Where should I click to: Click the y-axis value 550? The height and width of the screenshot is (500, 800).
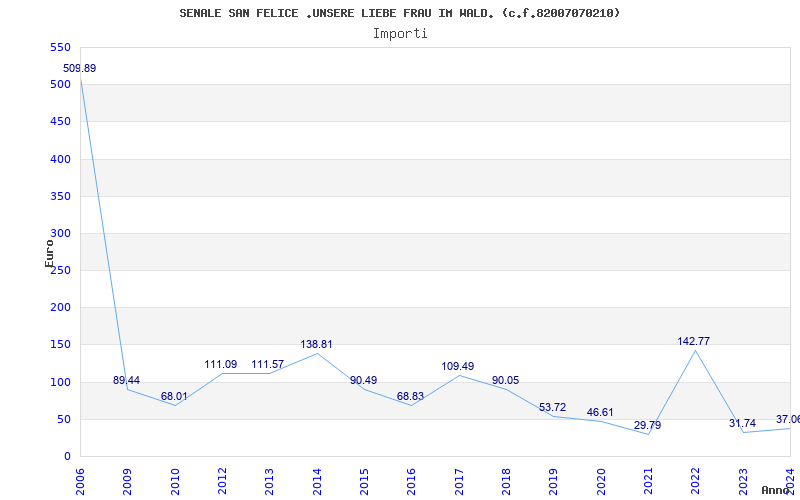coord(60,47)
